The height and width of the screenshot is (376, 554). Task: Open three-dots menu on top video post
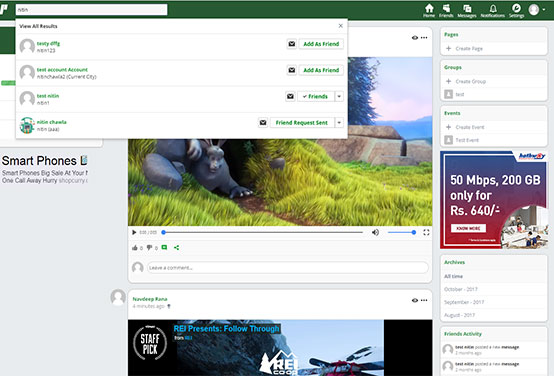click(x=424, y=37)
